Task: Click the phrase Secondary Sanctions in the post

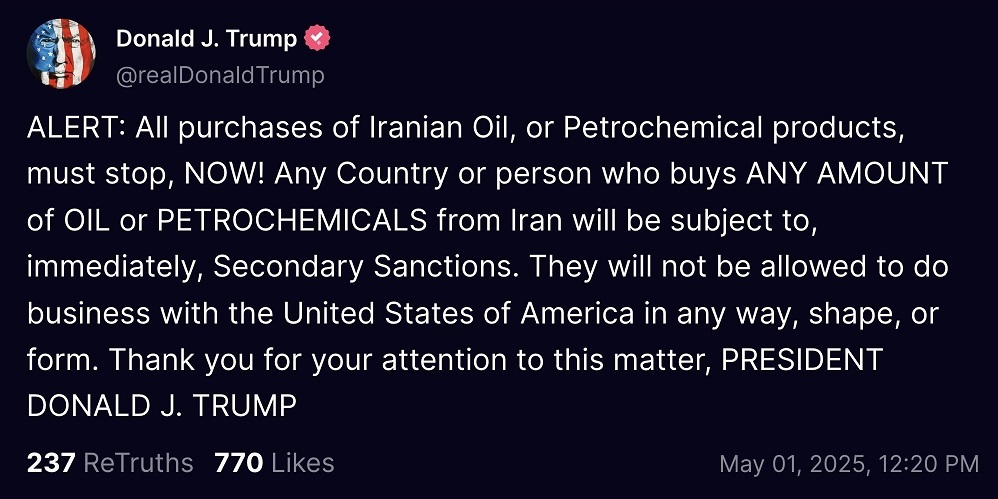Action: tap(362, 267)
